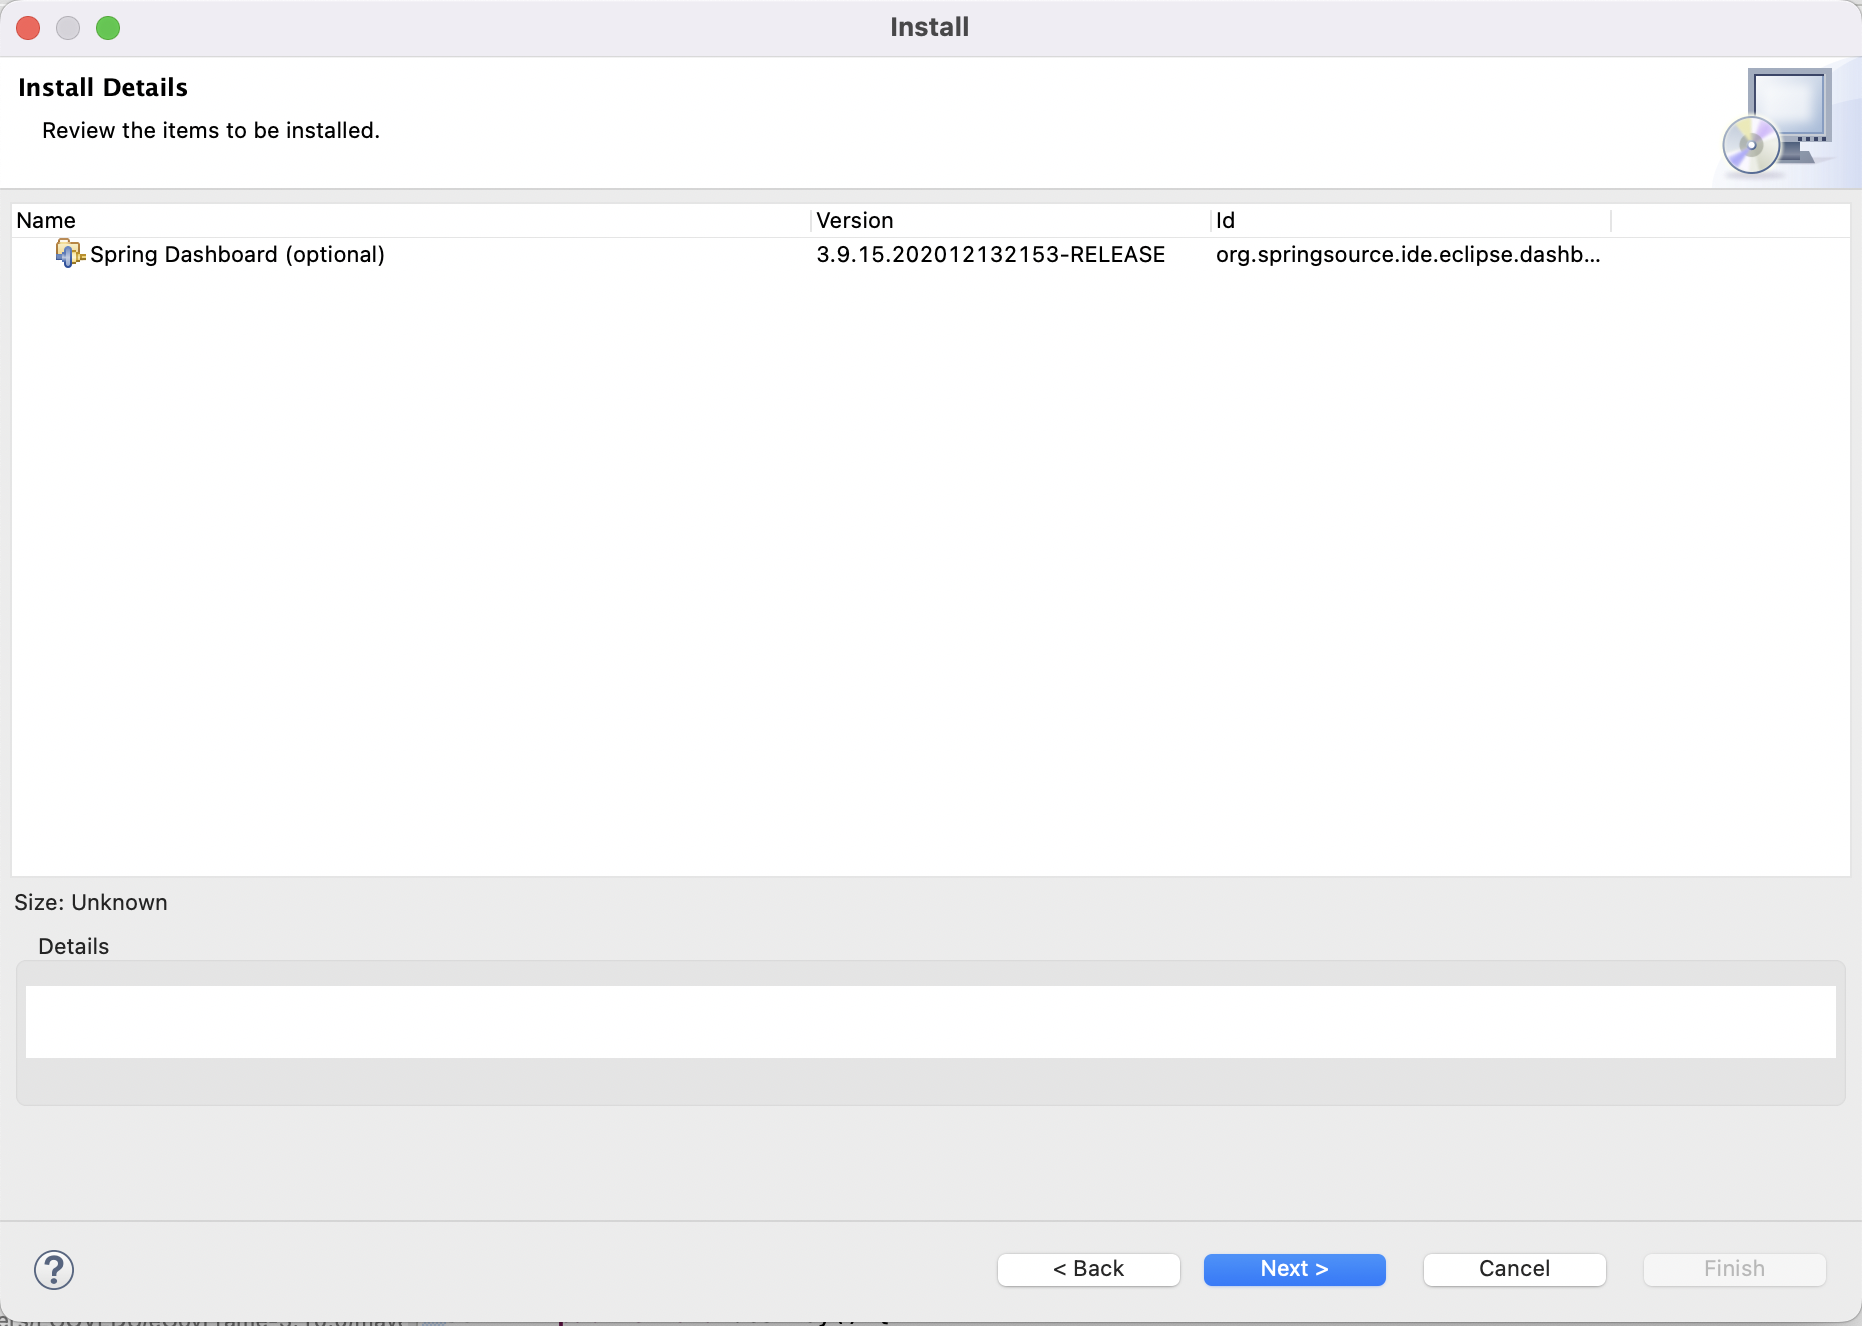Click the Install Details heading
This screenshot has height=1326, width=1862.
tap(103, 87)
